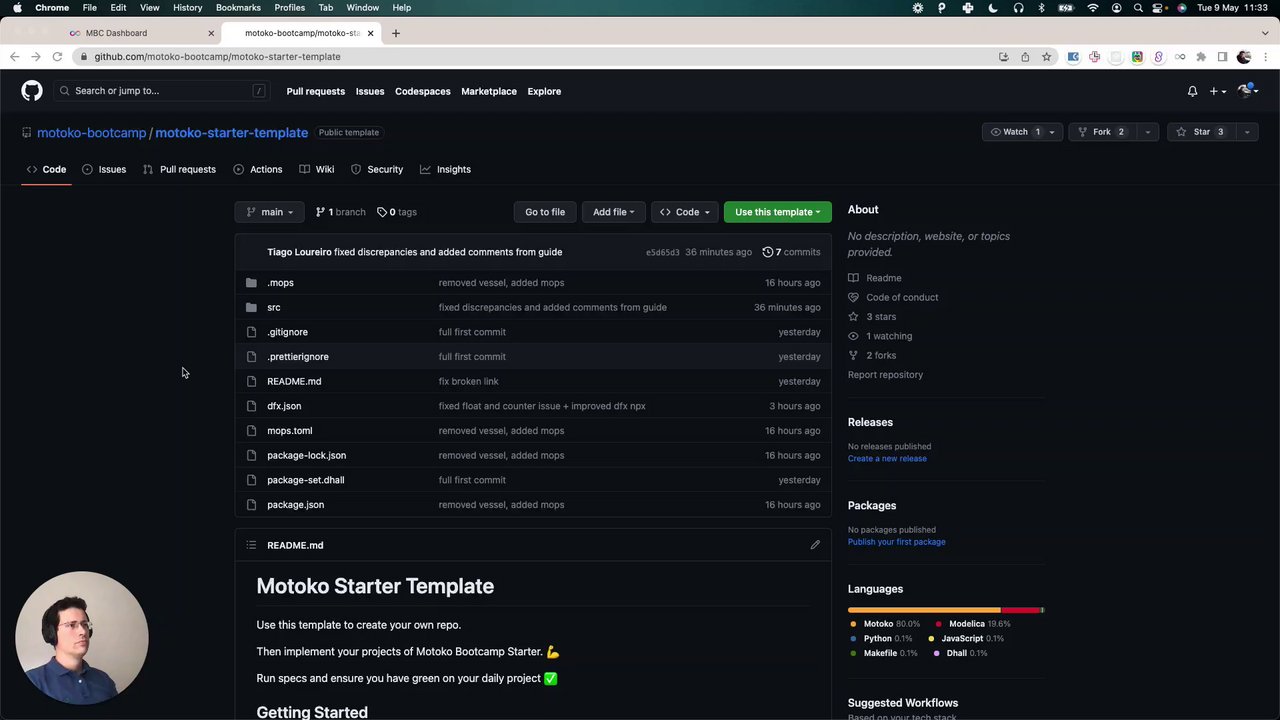The height and width of the screenshot is (720, 1280).
Task: Click Publish your first package
Action: (896, 542)
